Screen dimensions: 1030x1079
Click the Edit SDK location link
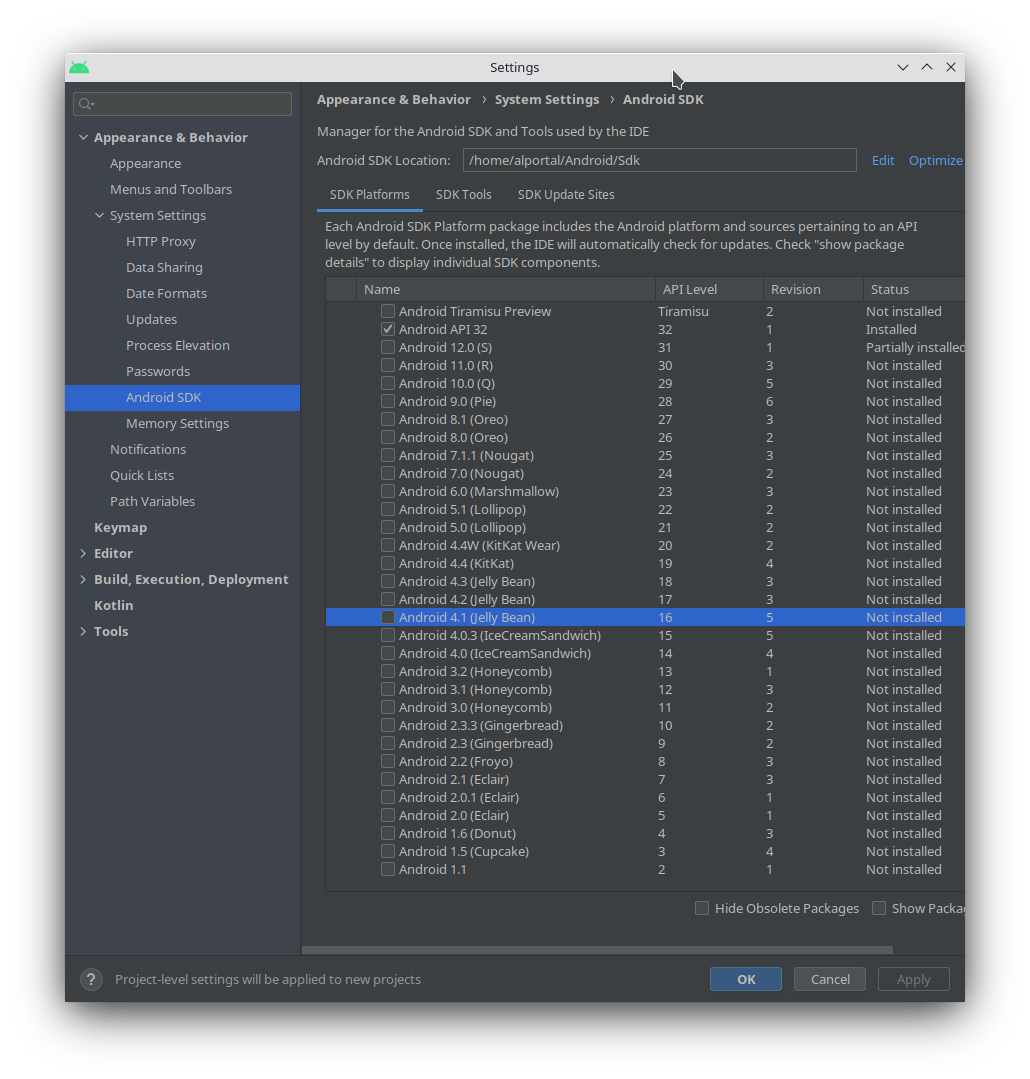pyautogui.click(x=883, y=160)
